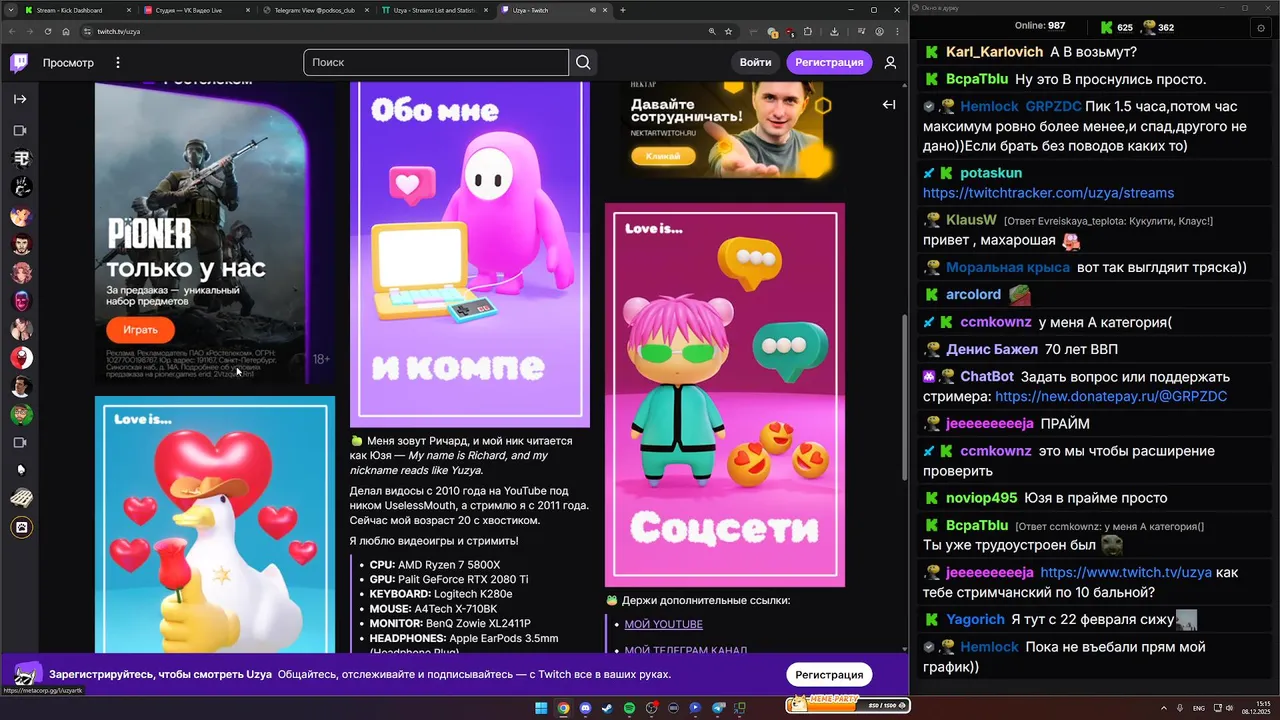Open Discord from the taskbar

(x=585, y=708)
